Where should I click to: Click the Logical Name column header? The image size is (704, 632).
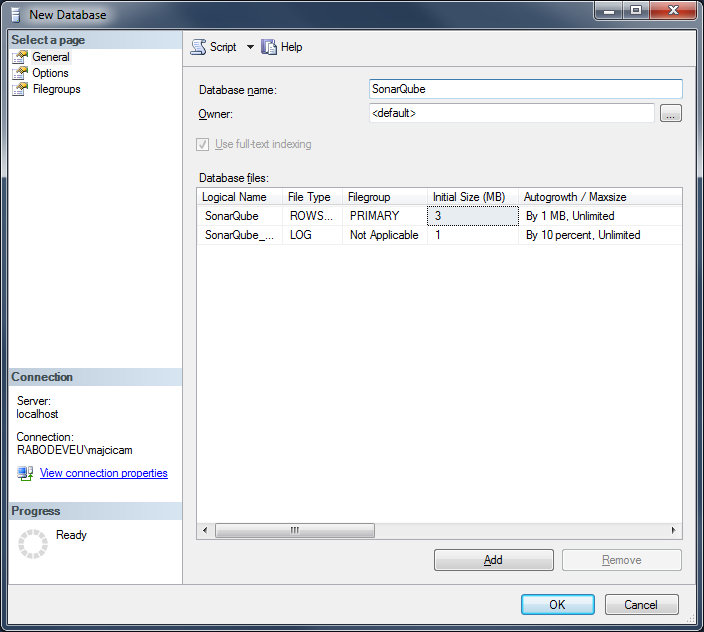coord(239,197)
